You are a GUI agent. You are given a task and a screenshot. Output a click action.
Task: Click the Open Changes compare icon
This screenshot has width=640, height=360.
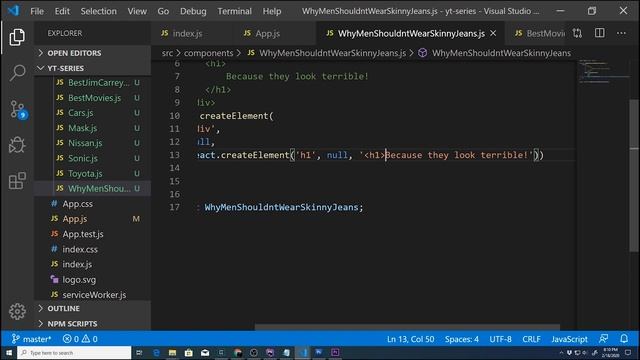[577, 33]
